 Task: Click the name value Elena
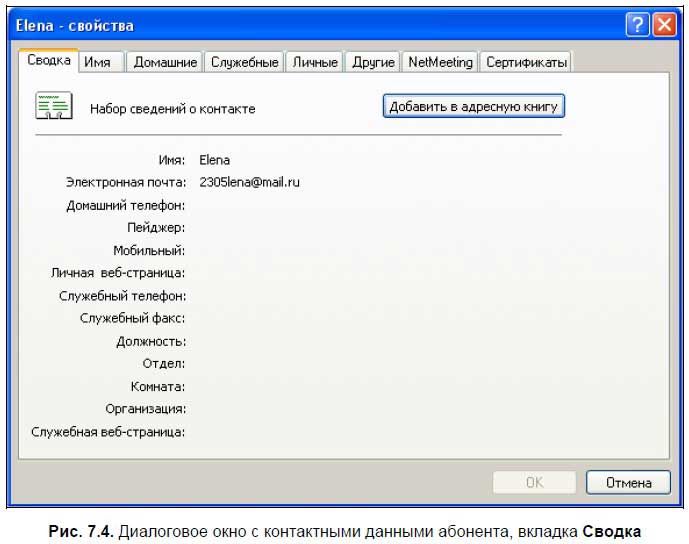click(215, 159)
